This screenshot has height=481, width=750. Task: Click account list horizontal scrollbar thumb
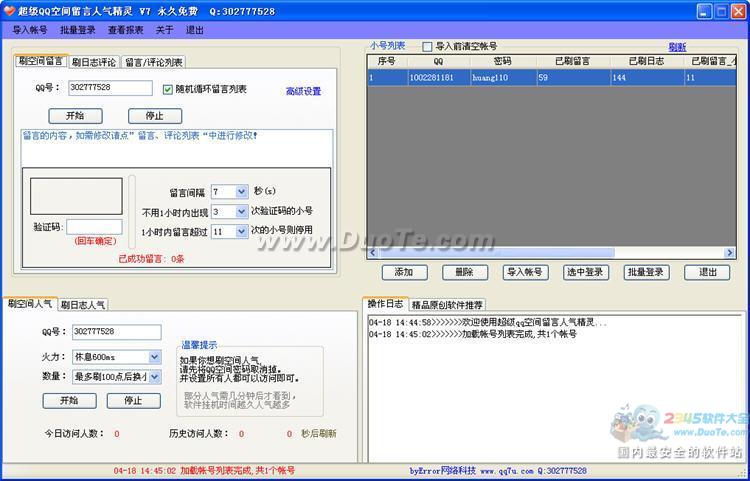pos(496,252)
